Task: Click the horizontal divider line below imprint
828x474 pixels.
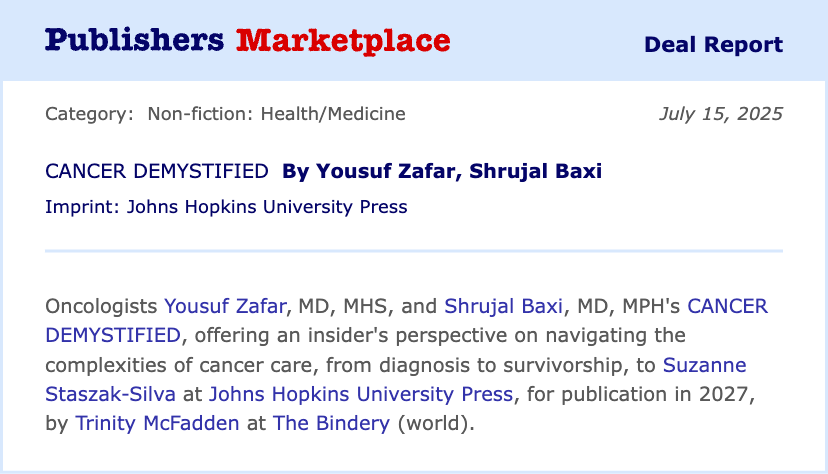Action: (414, 251)
